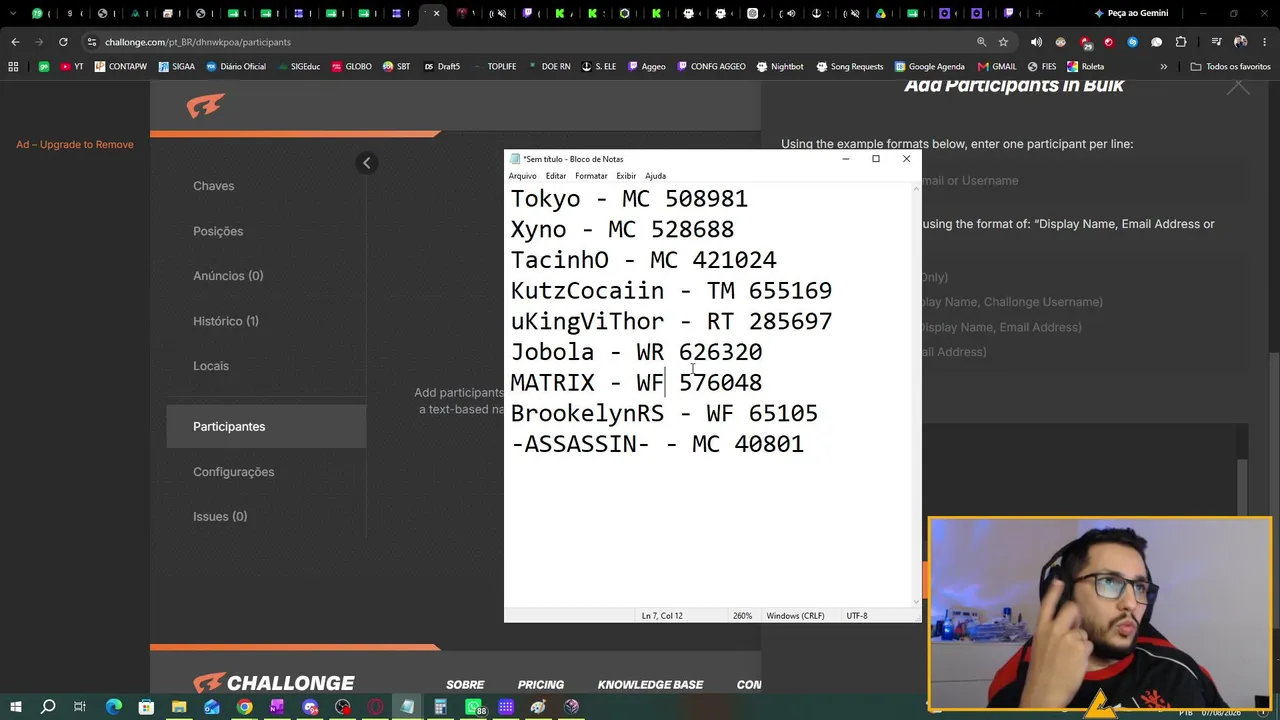Open Issues (0) in the sidebar

(220, 516)
